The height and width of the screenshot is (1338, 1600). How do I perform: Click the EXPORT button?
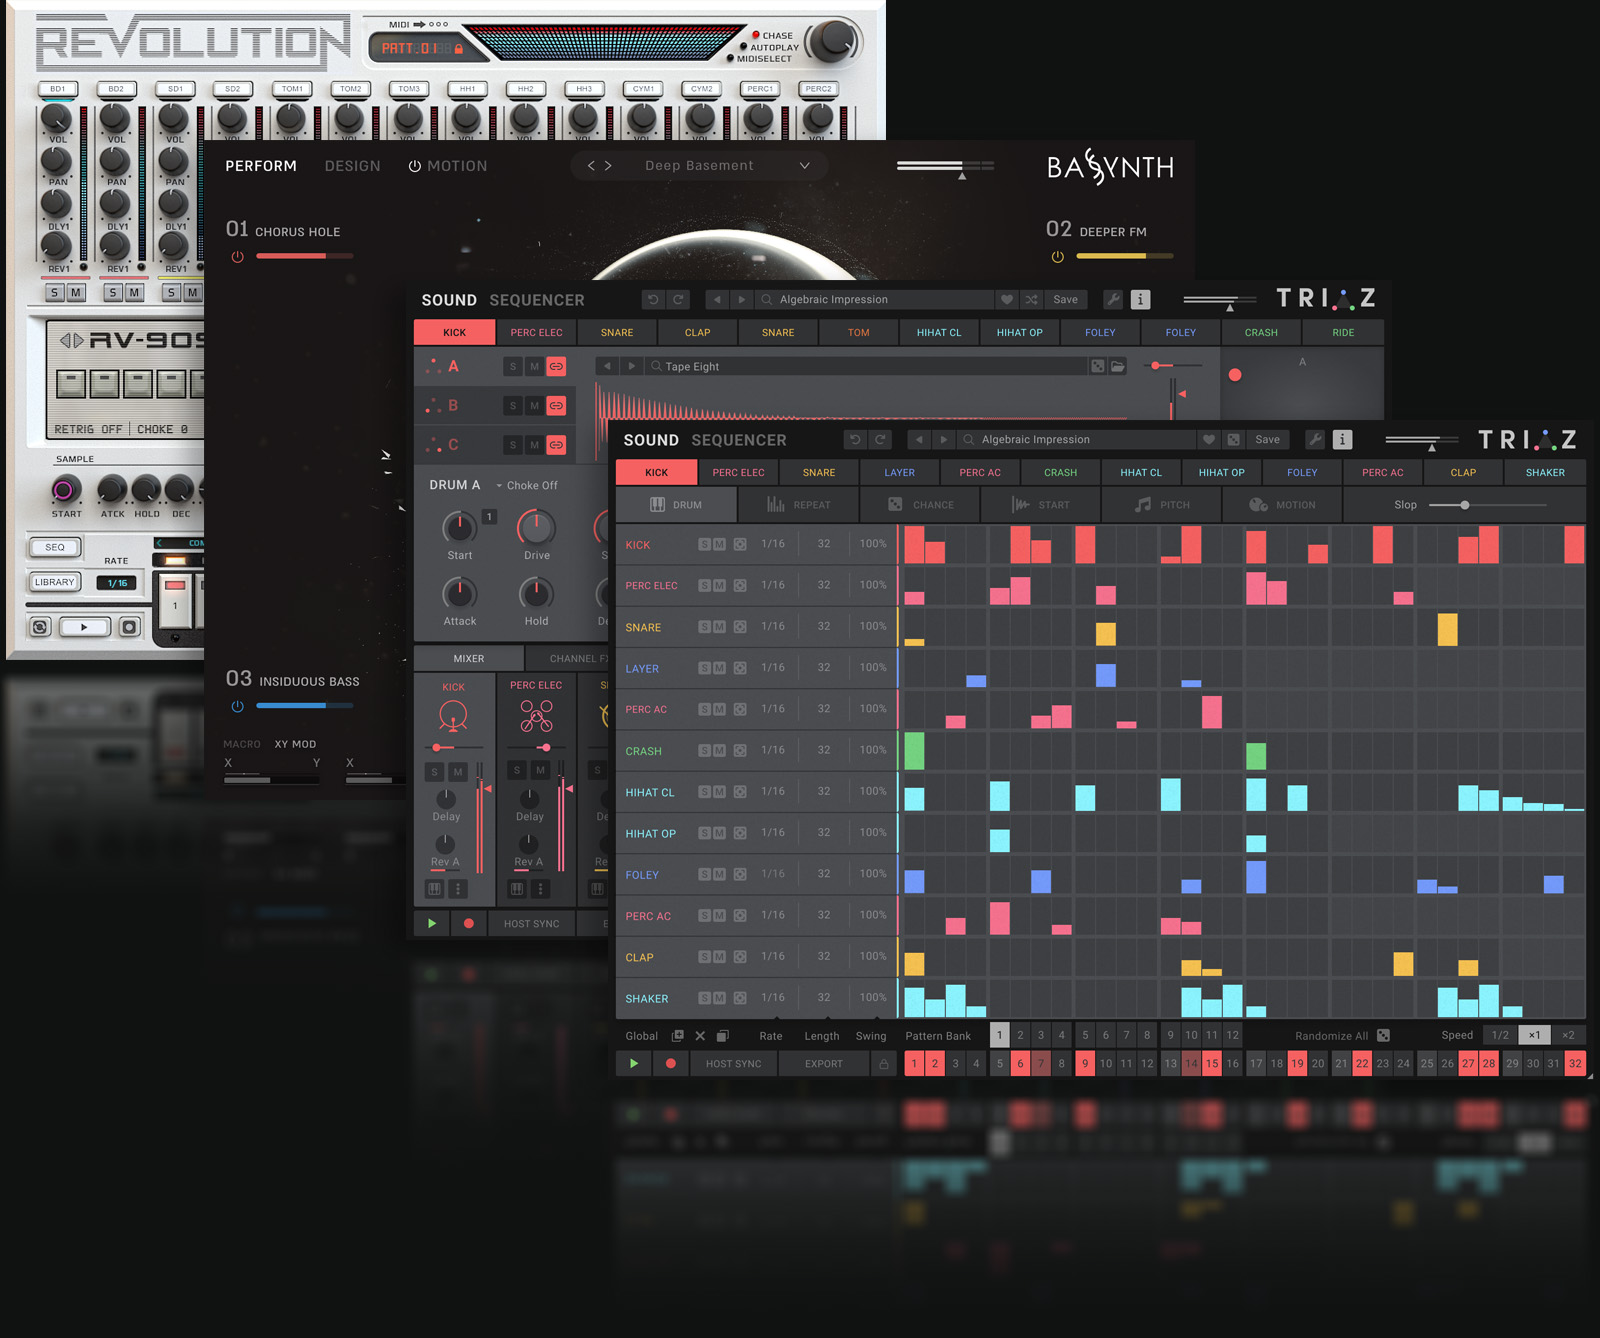tap(824, 1064)
